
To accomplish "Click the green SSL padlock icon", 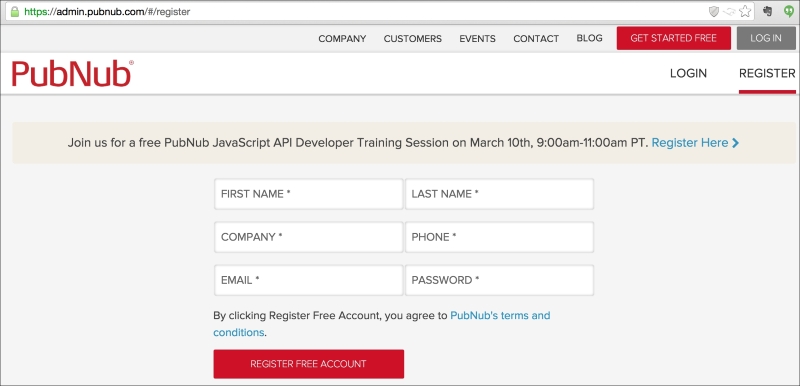I will [15, 11].
